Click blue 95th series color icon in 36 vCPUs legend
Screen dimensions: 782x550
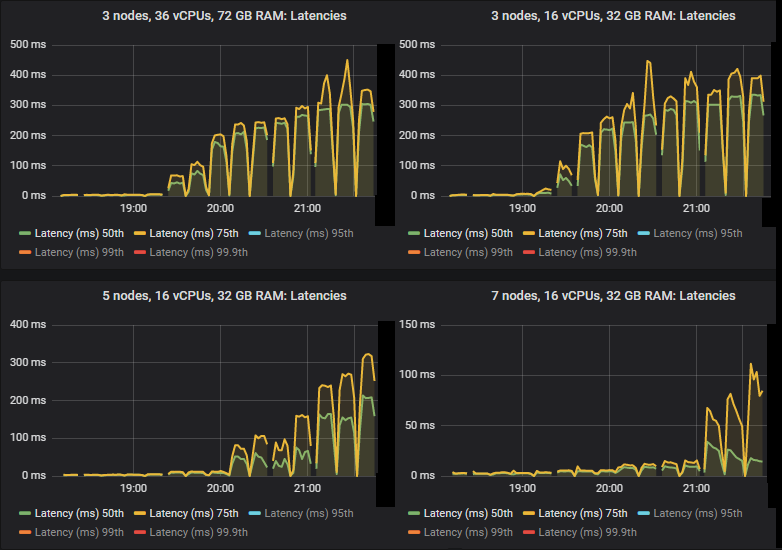click(254, 233)
